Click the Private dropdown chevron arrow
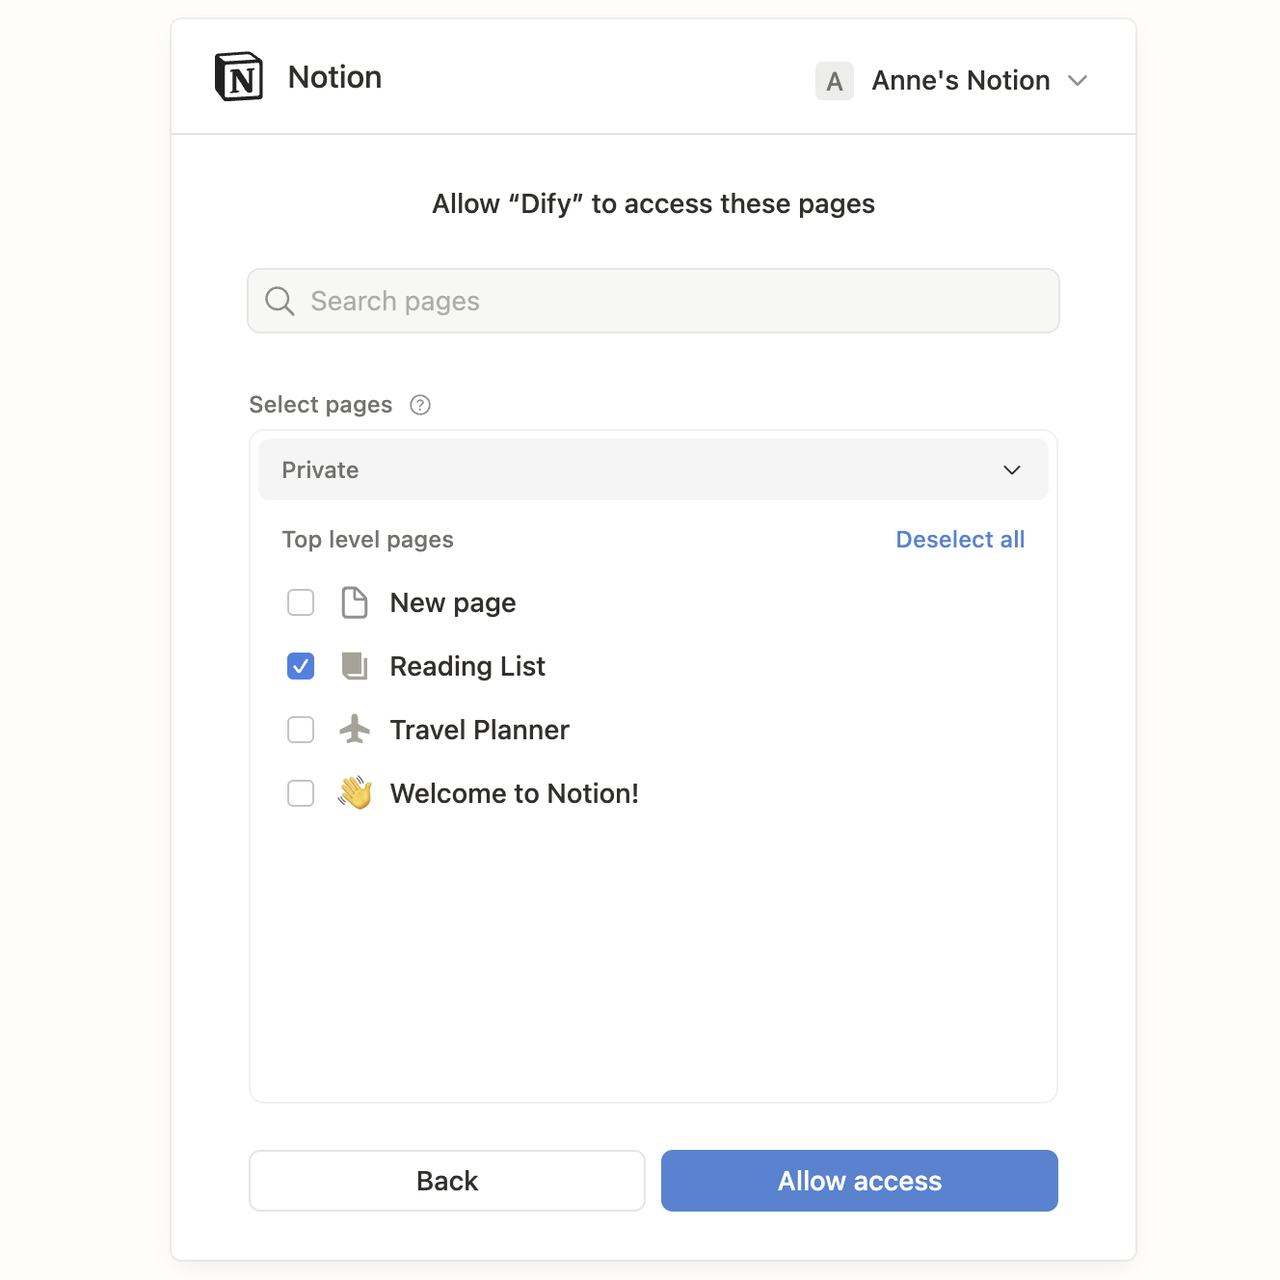The width and height of the screenshot is (1280, 1280). tap(1011, 469)
